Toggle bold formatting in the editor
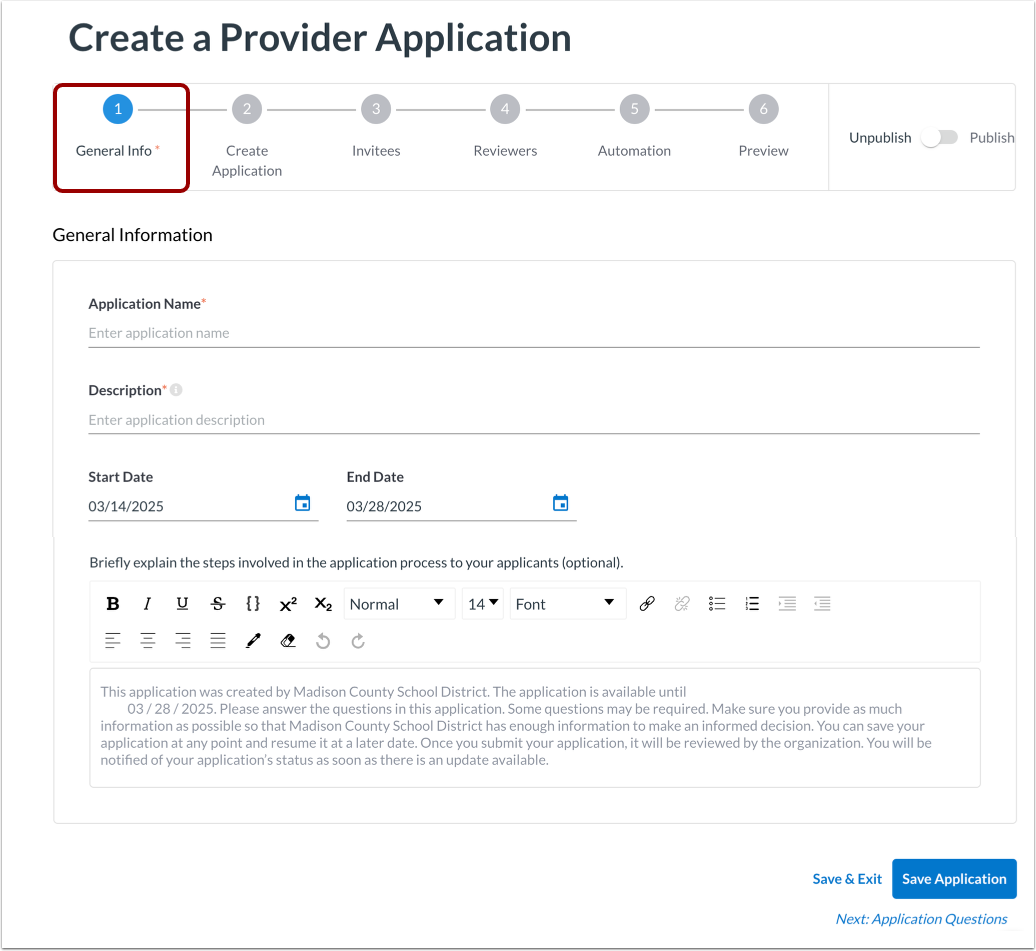This screenshot has height=951, width=1036. coord(113,603)
